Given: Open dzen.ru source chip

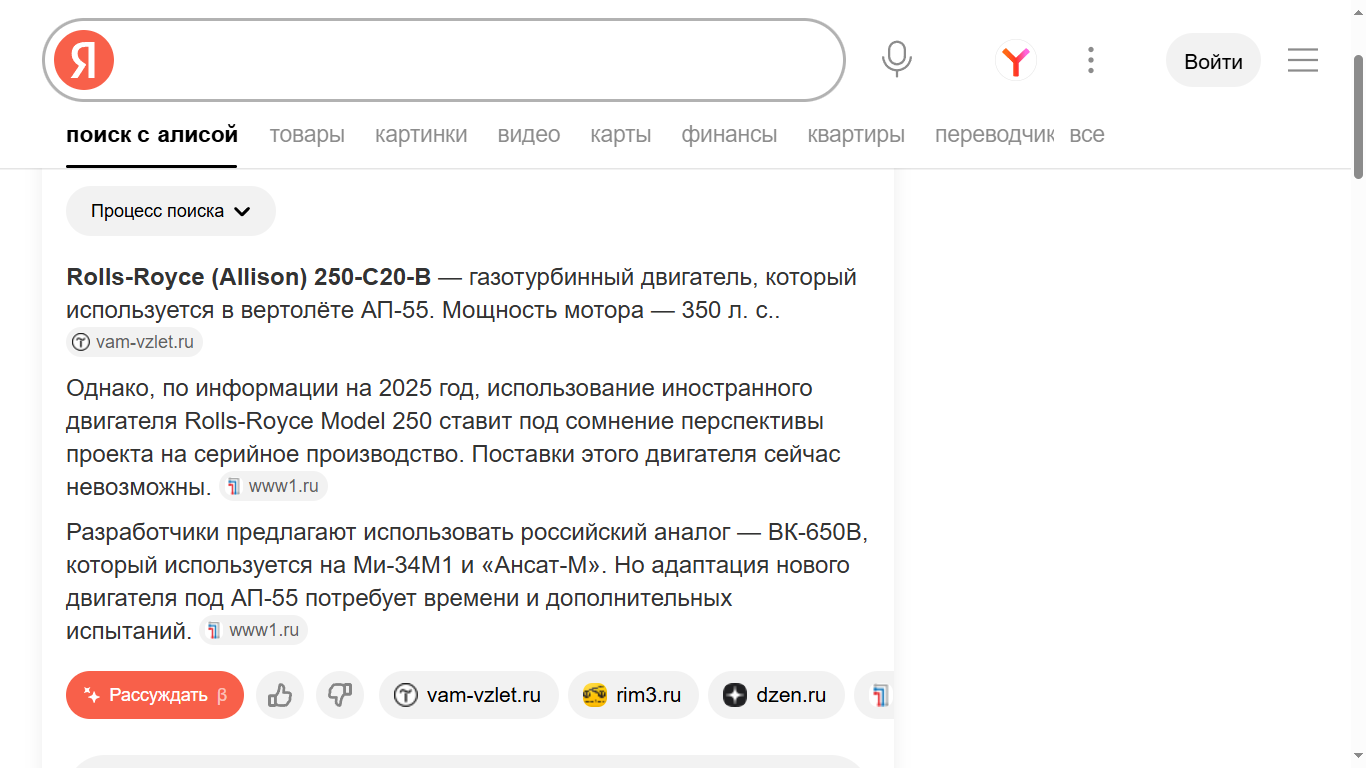Looking at the screenshot, I should click(x=776, y=695).
